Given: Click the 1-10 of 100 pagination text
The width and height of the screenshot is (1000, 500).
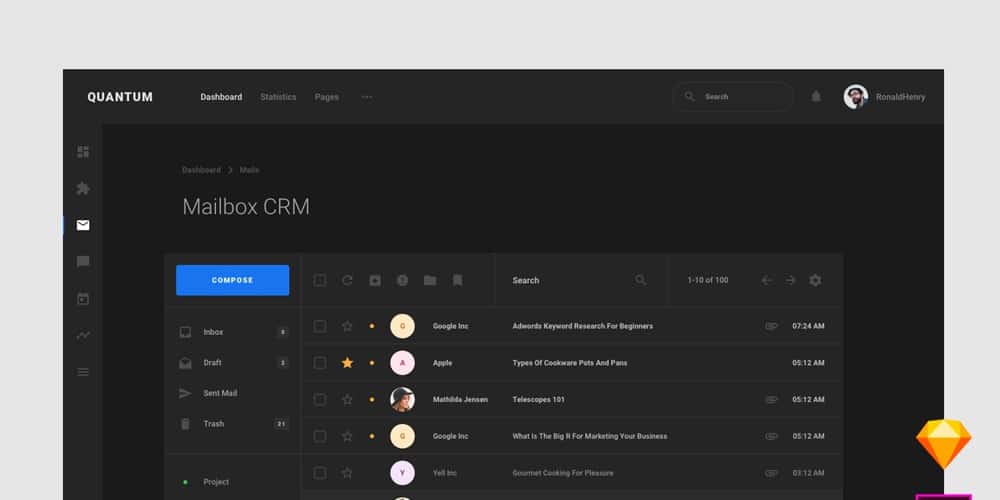Looking at the screenshot, I should point(708,280).
